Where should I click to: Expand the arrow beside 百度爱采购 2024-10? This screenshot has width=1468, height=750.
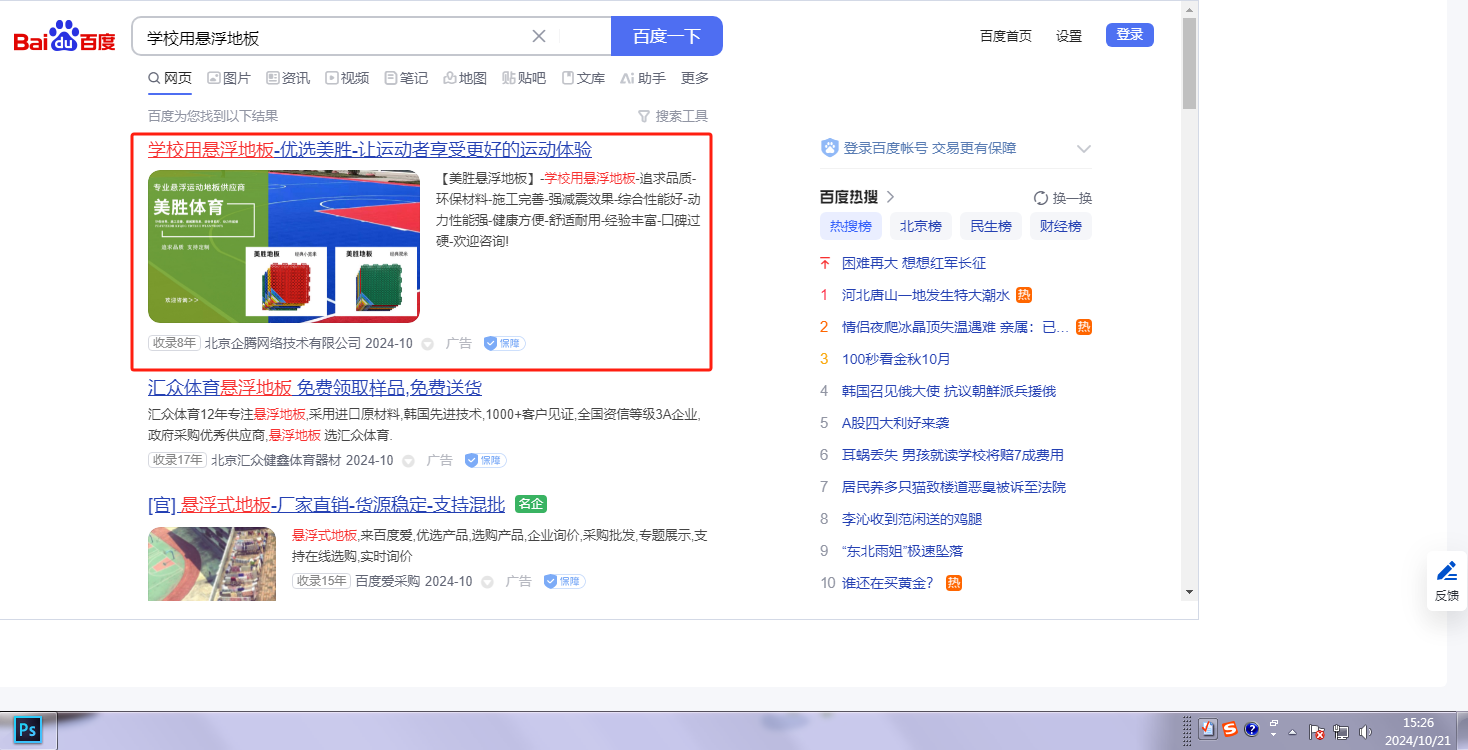pos(487,582)
